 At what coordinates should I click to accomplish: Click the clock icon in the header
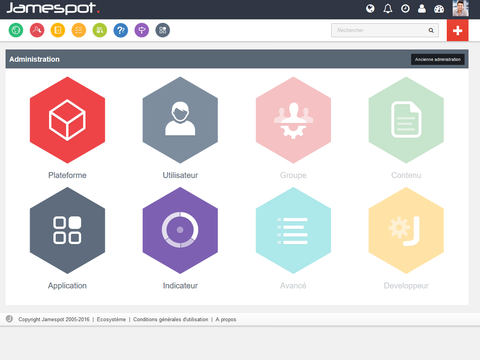pos(405,8)
